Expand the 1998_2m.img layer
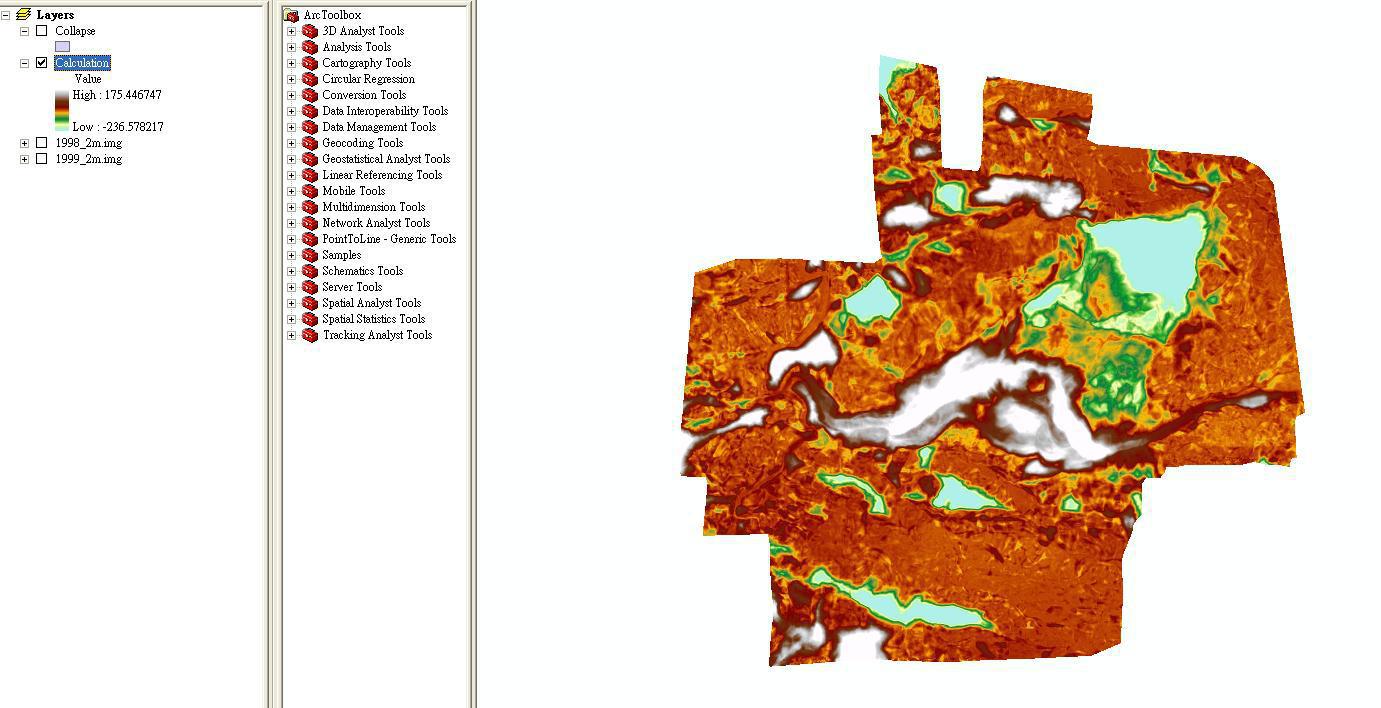 [x=24, y=143]
